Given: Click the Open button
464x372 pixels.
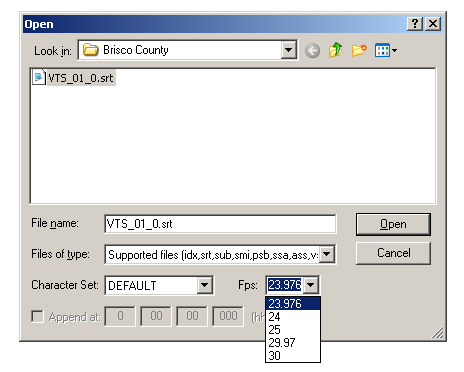Looking at the screenshot, I should pos(393,224).
